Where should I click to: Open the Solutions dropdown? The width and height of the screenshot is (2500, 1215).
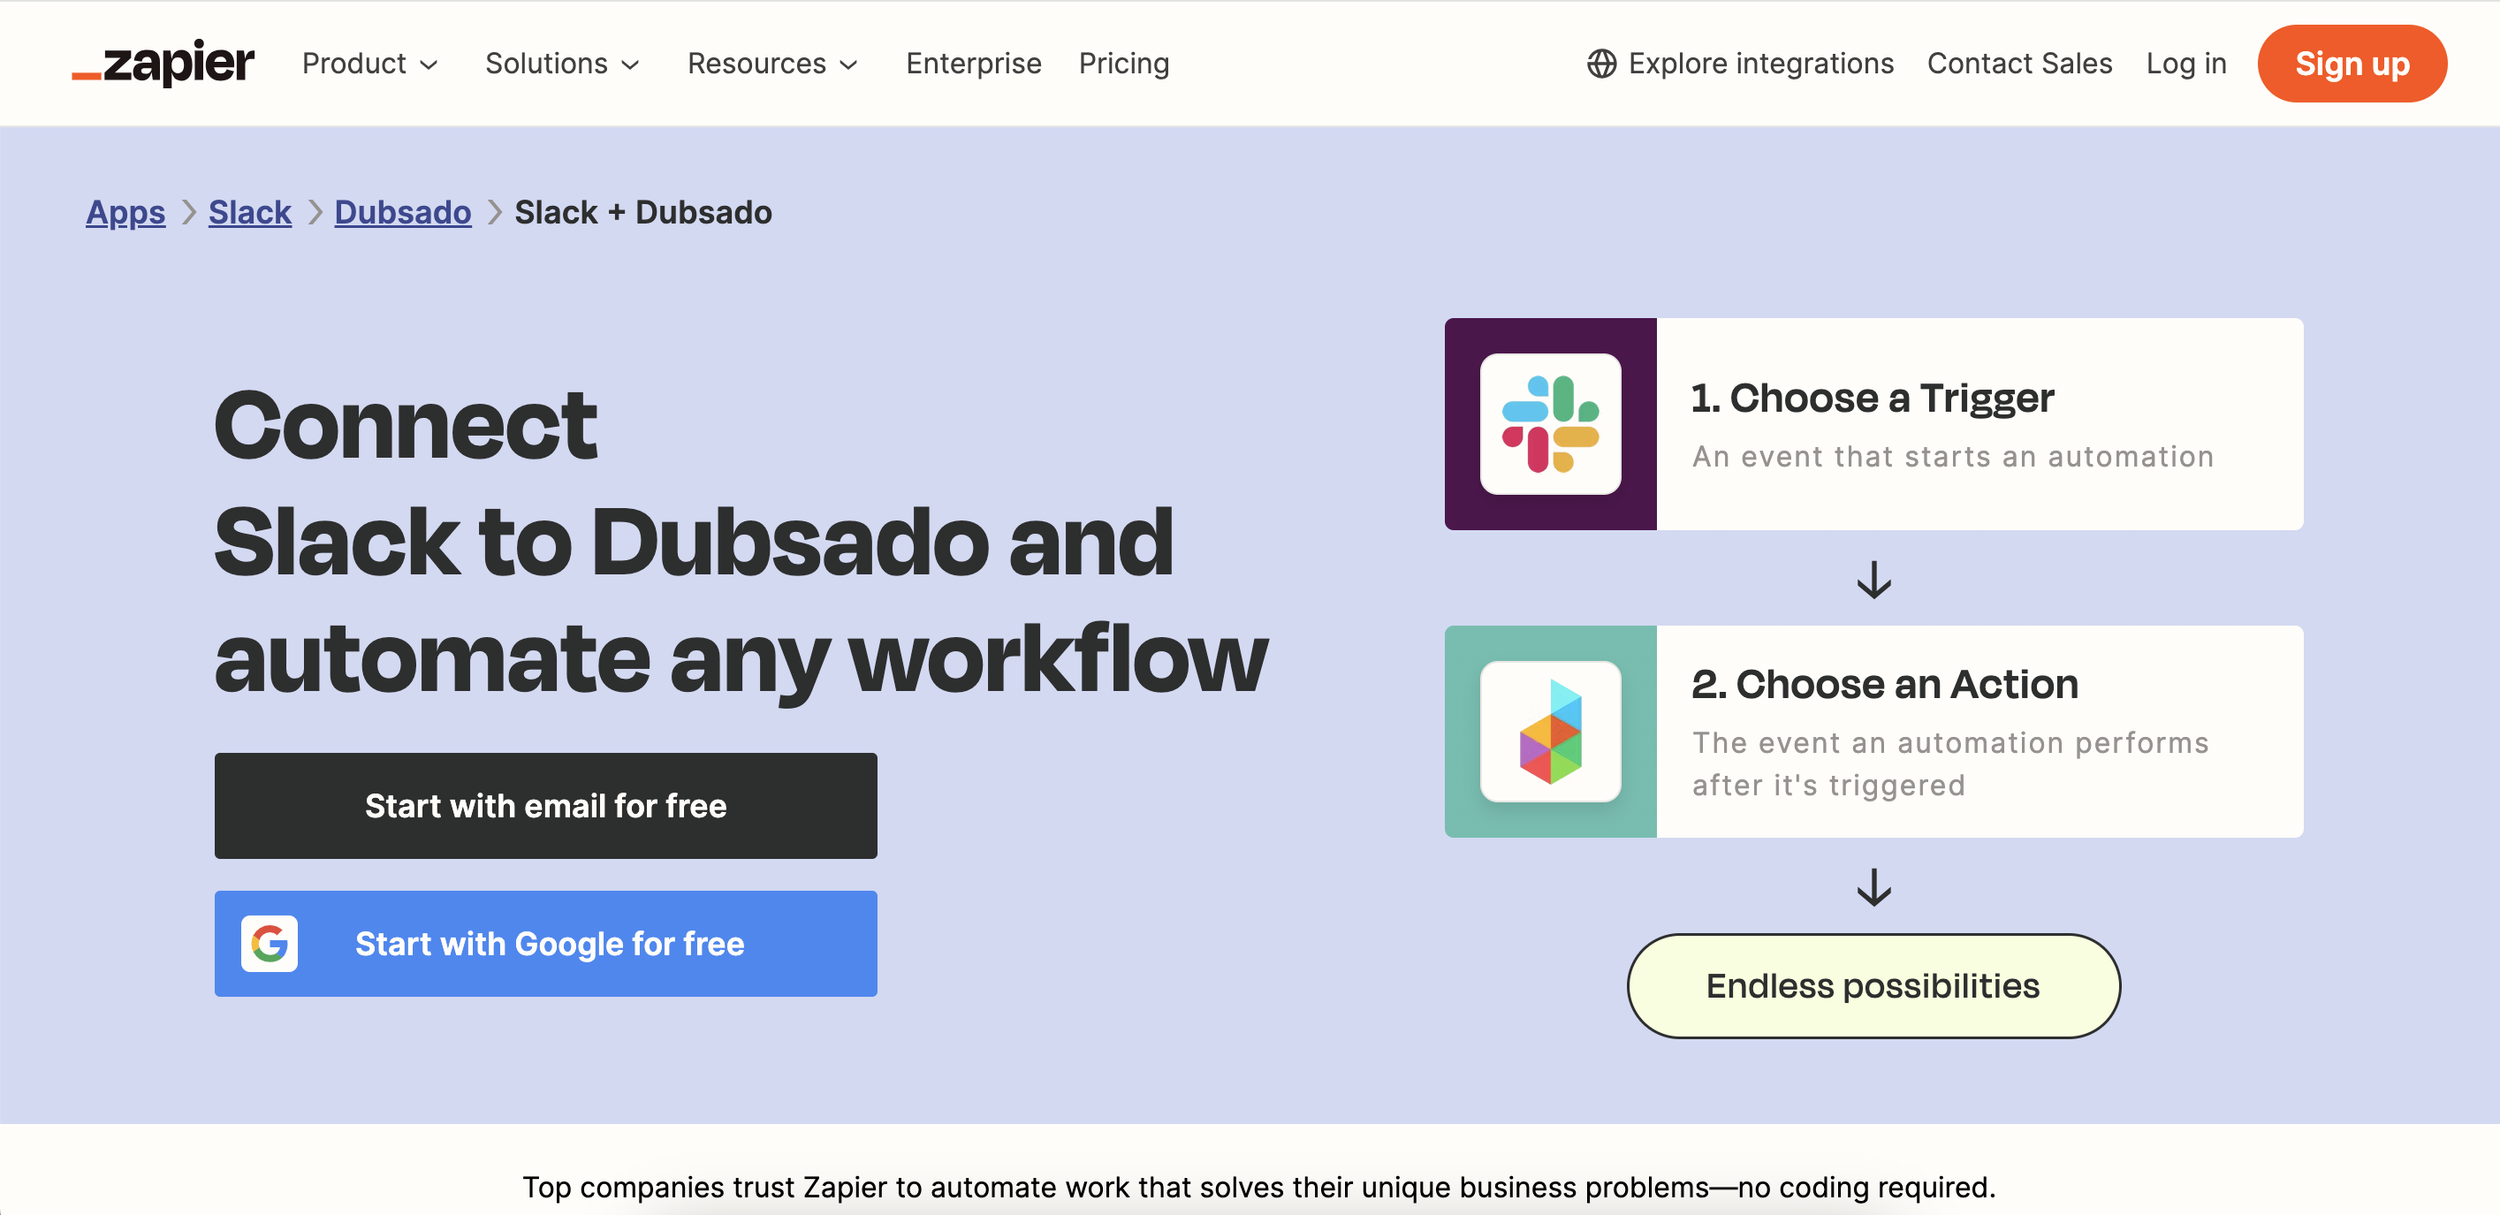[561, 64]
